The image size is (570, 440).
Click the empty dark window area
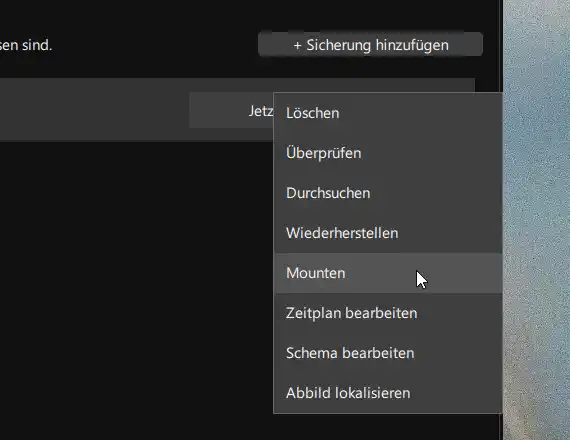135,291
